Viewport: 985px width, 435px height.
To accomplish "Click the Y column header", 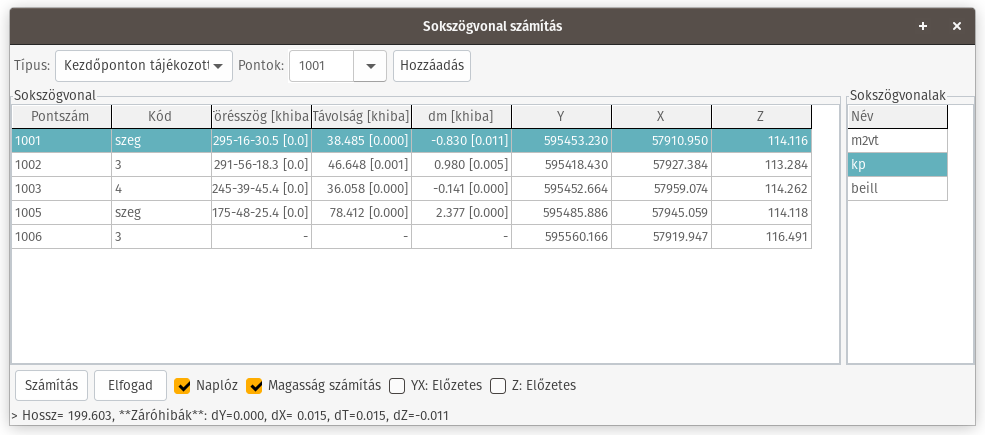I will (x=561, y=117).
